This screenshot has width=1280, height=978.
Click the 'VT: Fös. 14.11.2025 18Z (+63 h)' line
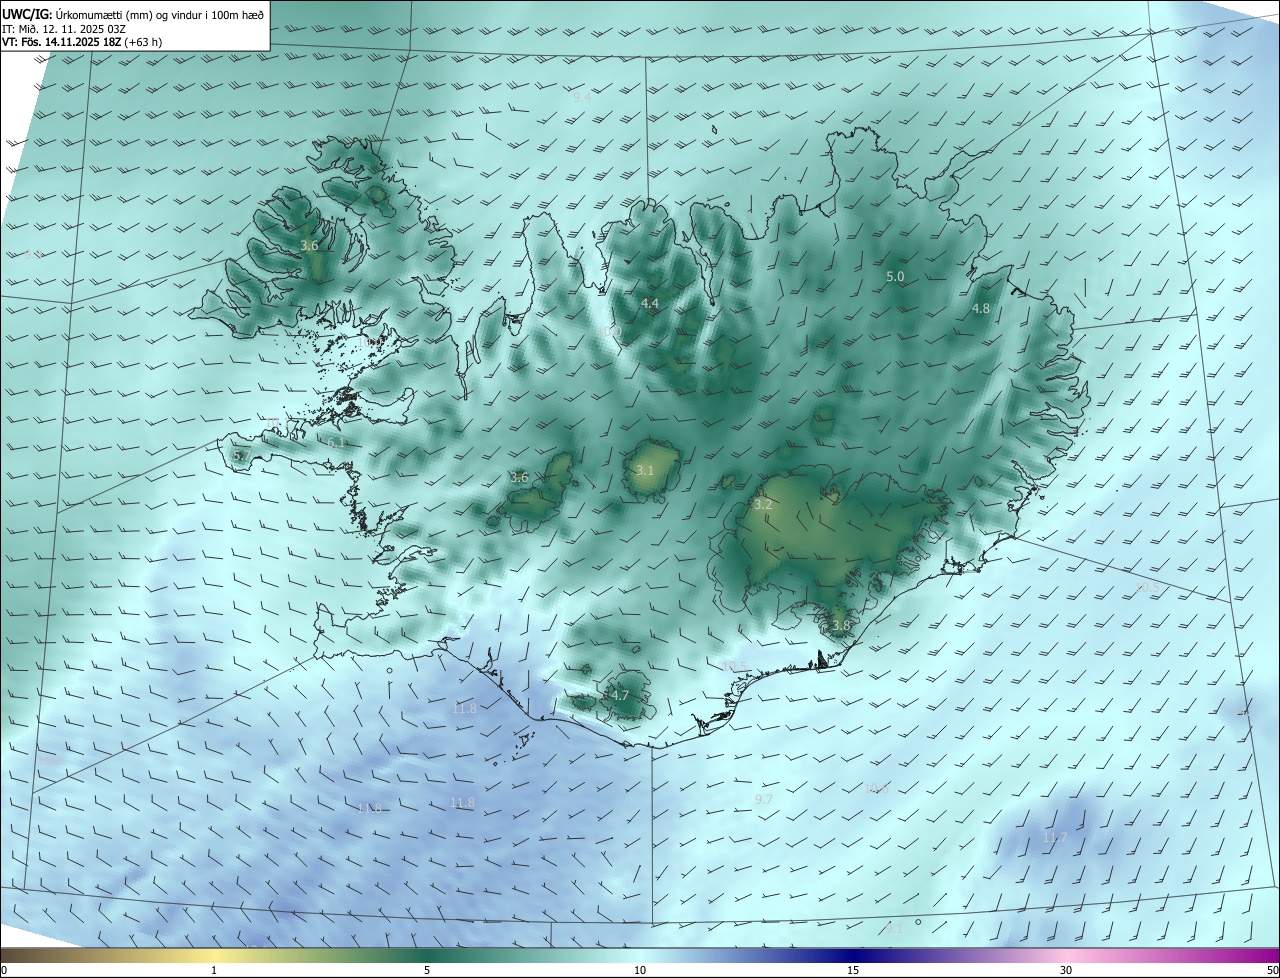point(82,42)
